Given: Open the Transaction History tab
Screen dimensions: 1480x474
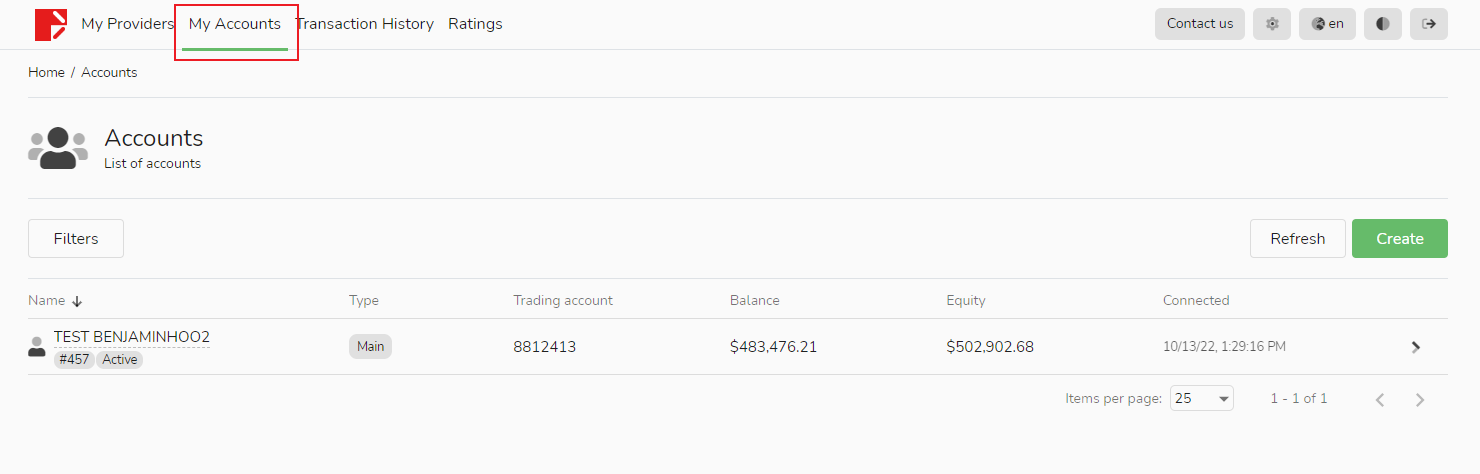Looking at the screenshot, I should click(365, 24).
